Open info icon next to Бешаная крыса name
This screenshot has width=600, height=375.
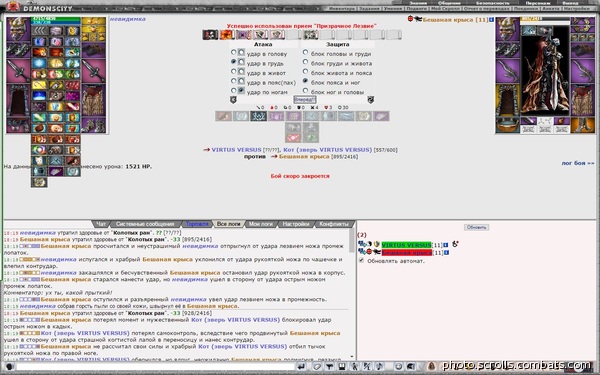(x=491, y=20)
